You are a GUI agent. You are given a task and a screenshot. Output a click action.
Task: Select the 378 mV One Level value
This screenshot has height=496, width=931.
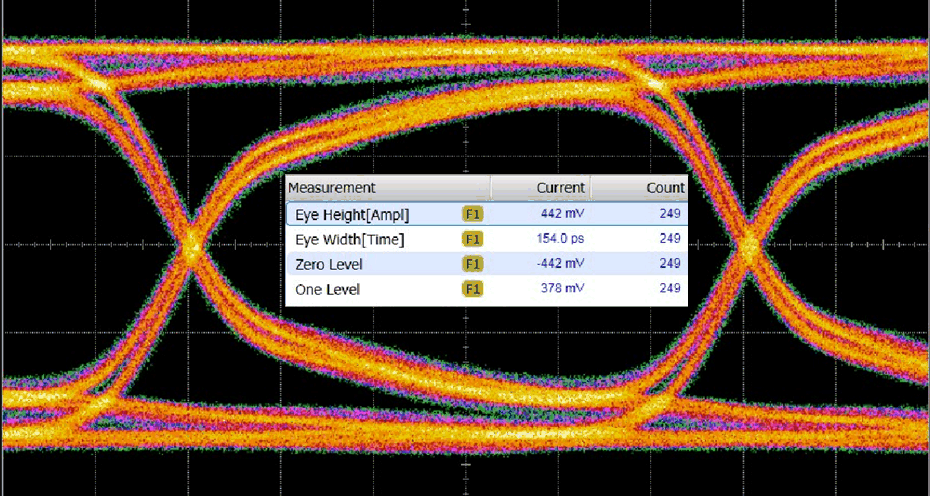[563, 289]
